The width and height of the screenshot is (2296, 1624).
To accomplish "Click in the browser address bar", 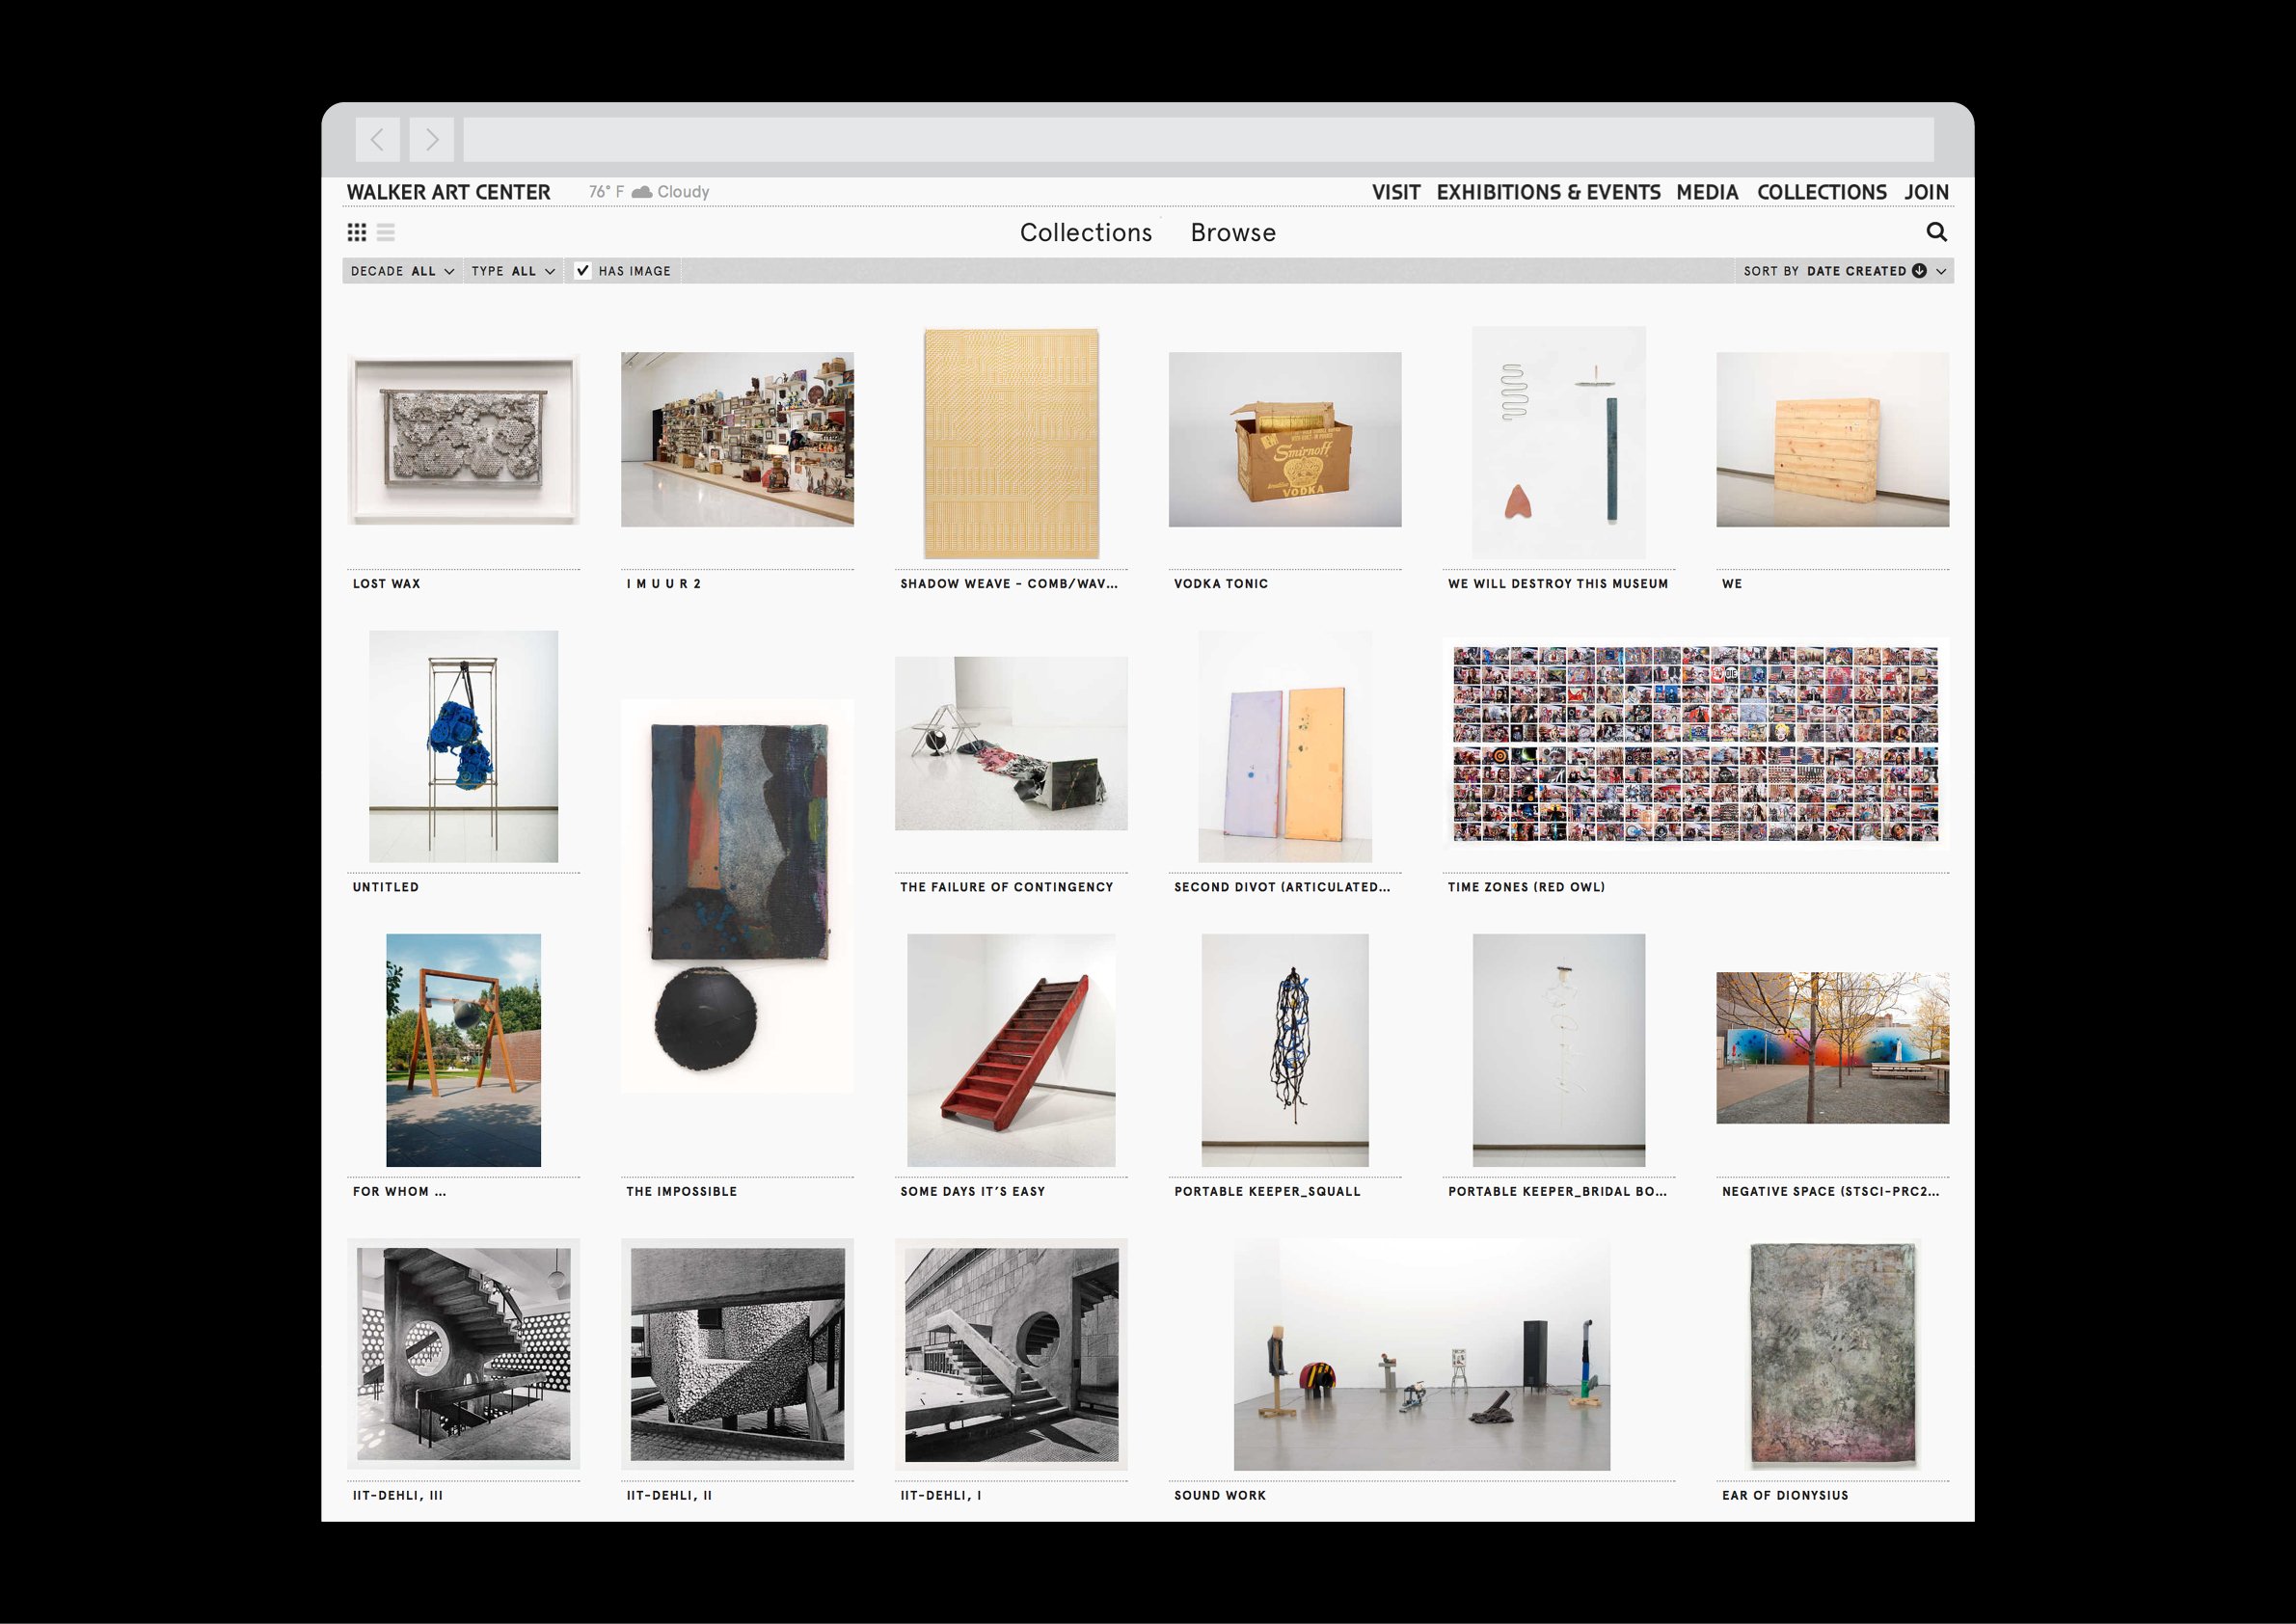I will (x=1197, y=140).
